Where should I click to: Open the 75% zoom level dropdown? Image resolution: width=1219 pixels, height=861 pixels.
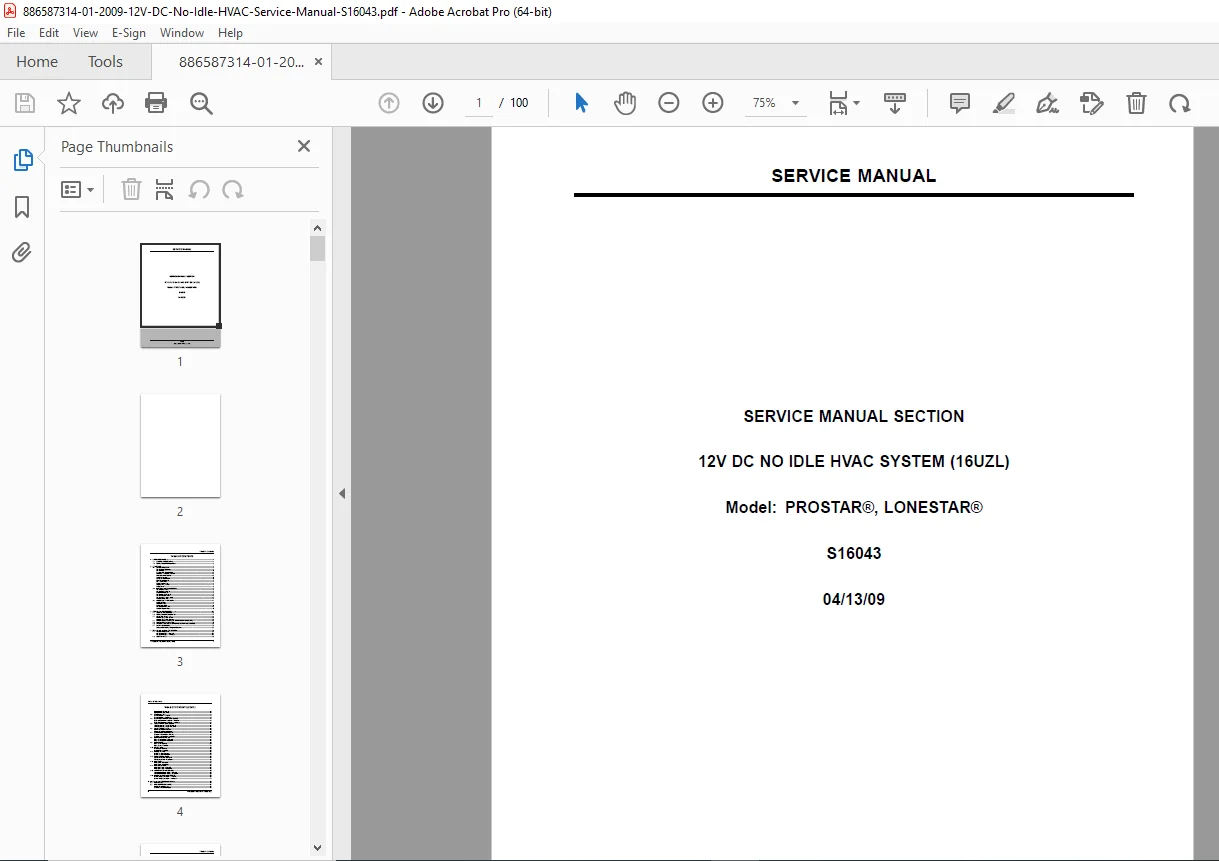775,103
